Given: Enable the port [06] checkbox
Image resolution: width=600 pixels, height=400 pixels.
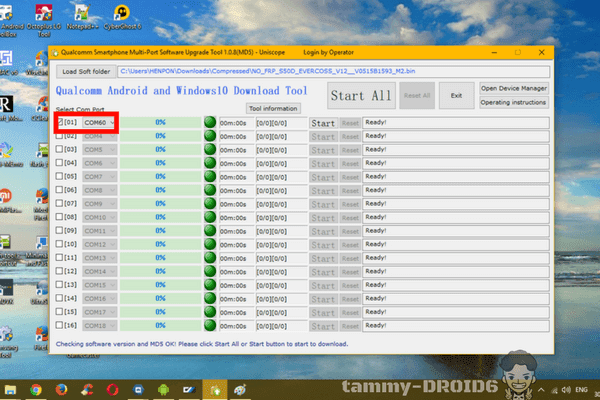Looking at the screenshot, I should pos(59,190).
